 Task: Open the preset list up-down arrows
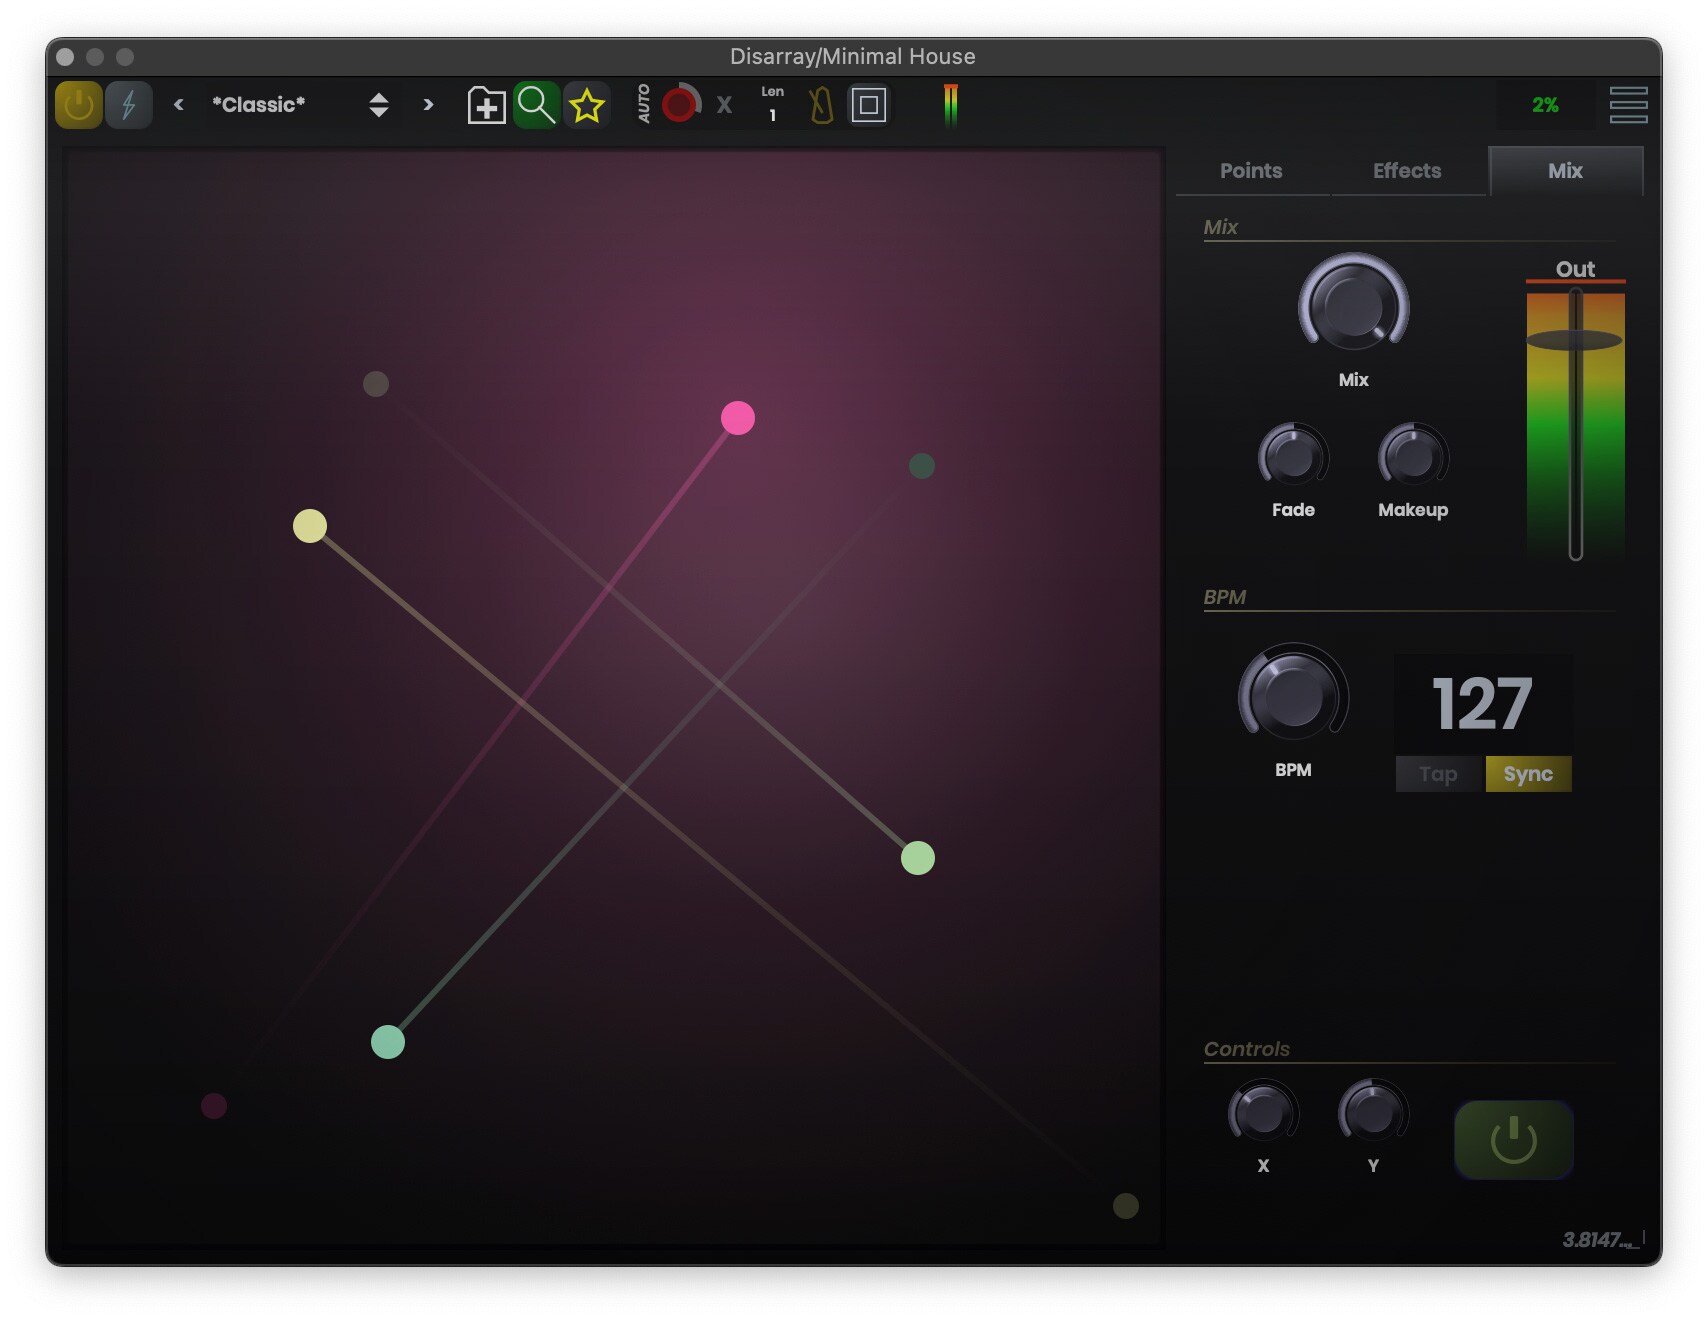coord(379,105)
